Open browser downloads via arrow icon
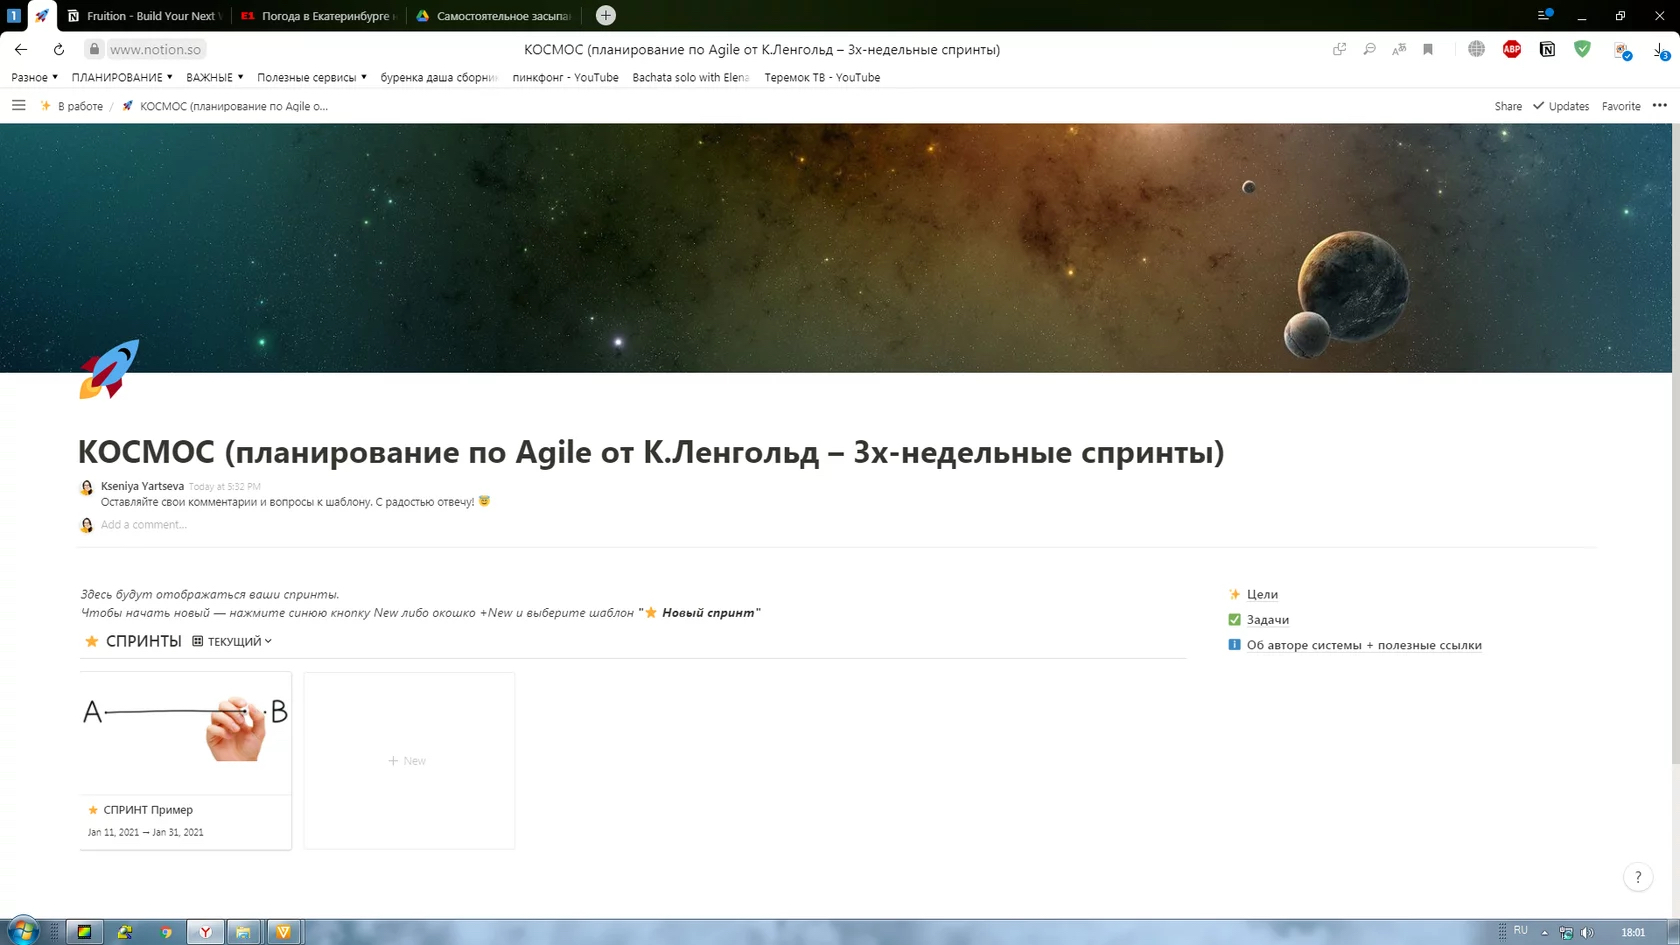The height and width of the screenshot is (945, 1680). (1658, 49)
